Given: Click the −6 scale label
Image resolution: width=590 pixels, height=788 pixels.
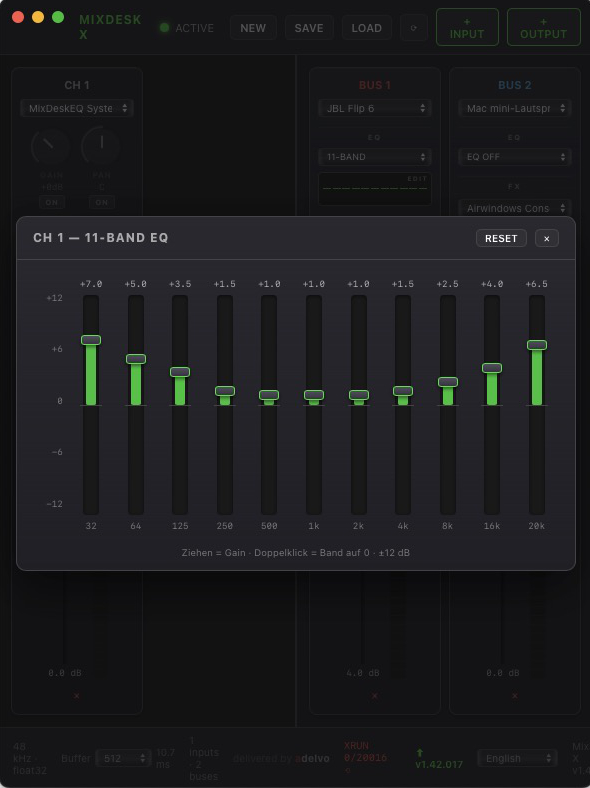Looking at the screenshot, I should click(57, 452).
